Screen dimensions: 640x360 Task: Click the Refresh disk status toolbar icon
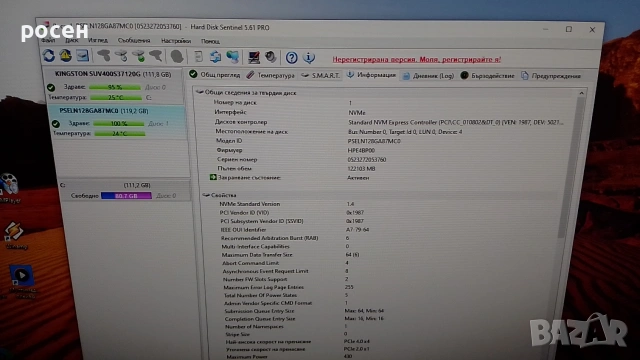tap(49, 56)
